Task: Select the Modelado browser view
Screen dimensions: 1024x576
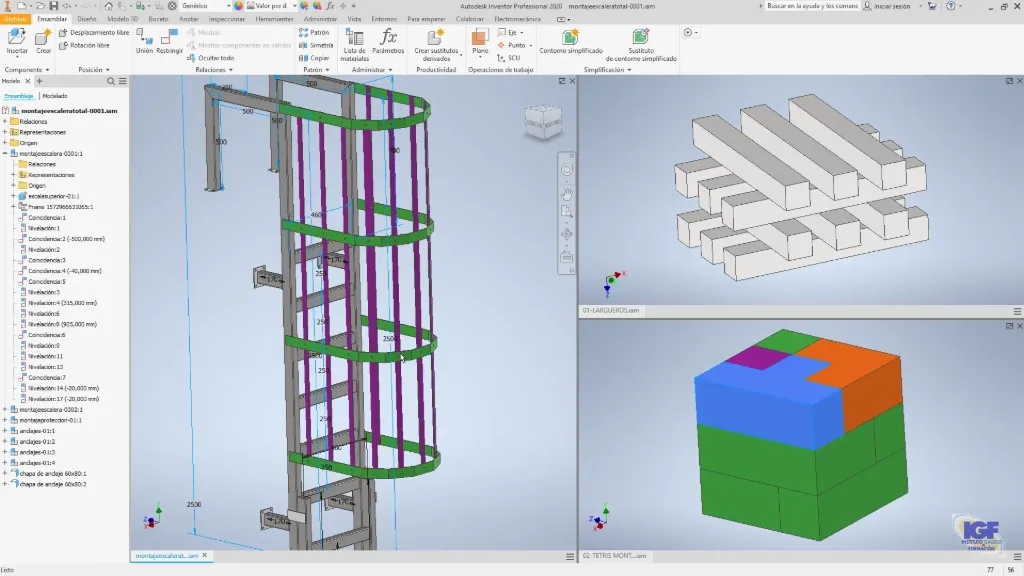Action: click(55, 96)
